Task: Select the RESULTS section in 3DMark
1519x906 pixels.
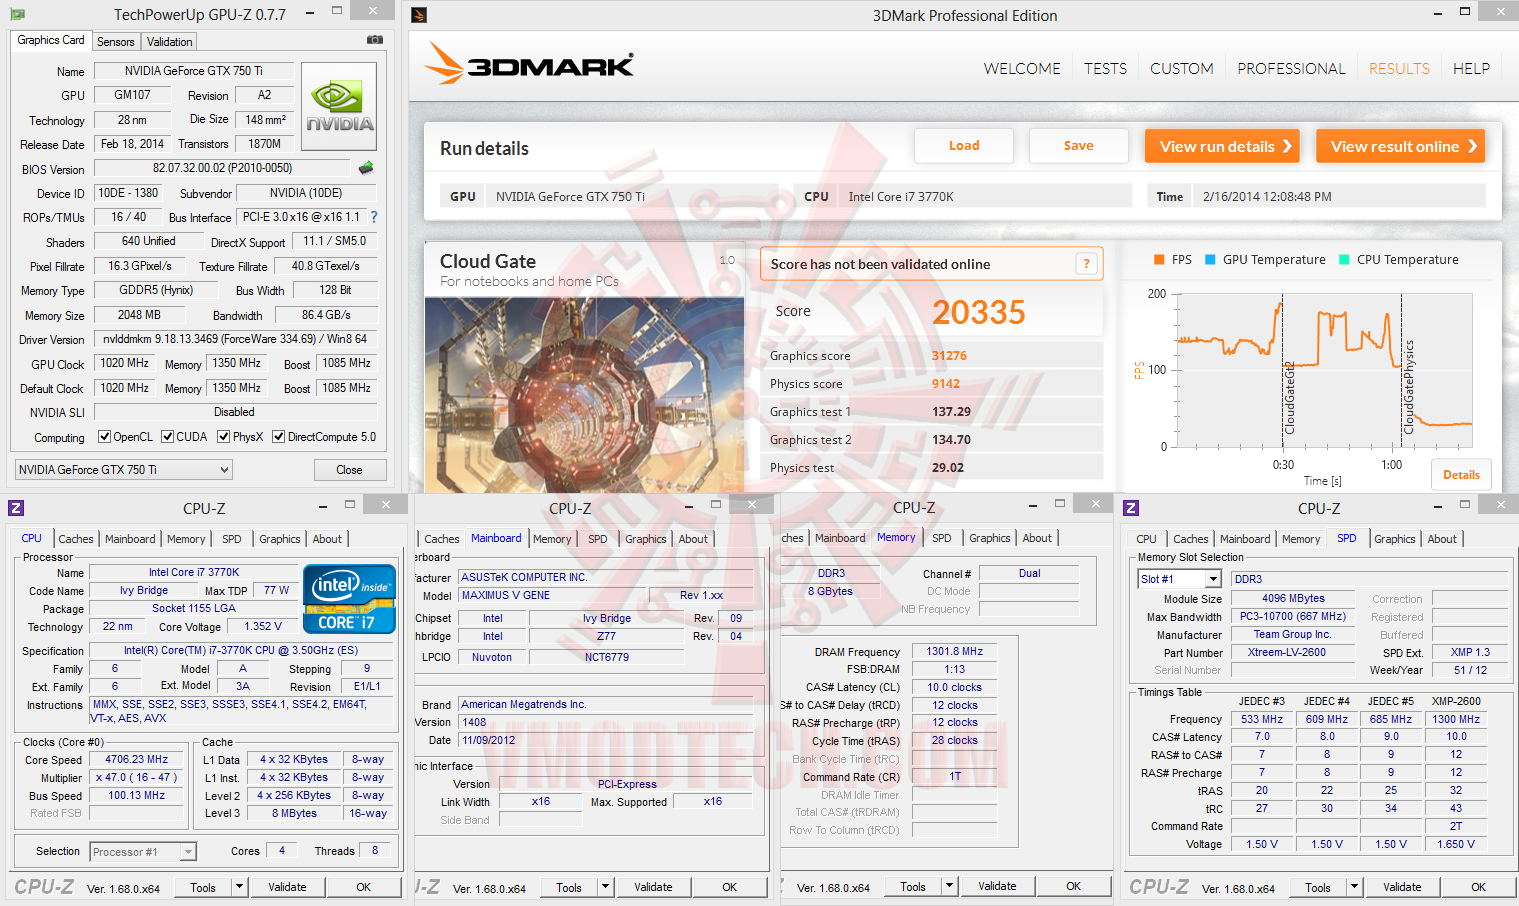Action: [x=1399, y=69]
